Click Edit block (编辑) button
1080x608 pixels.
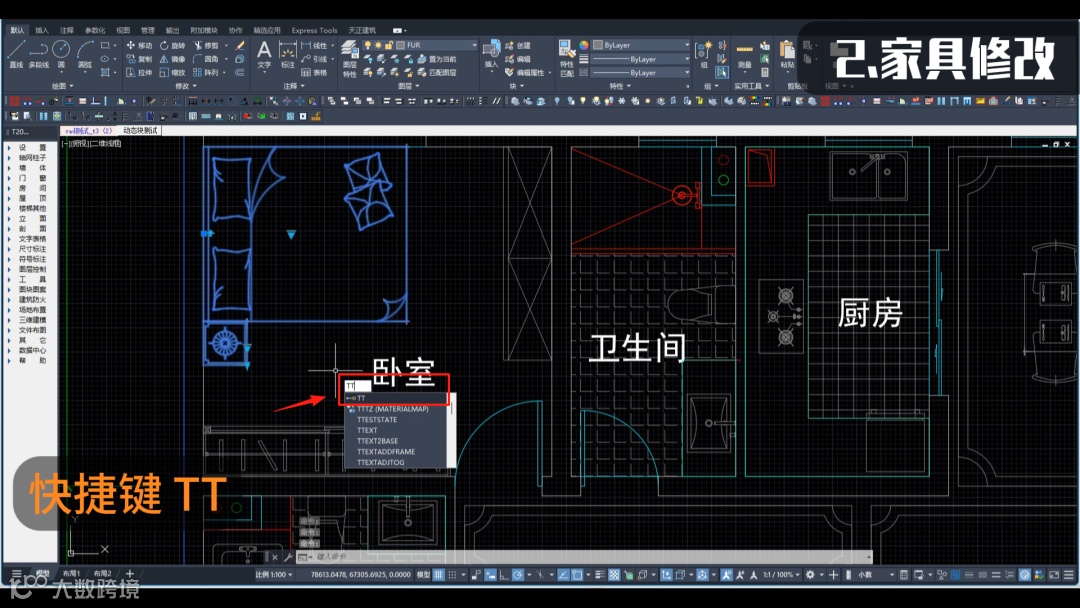tap(518, 59)
